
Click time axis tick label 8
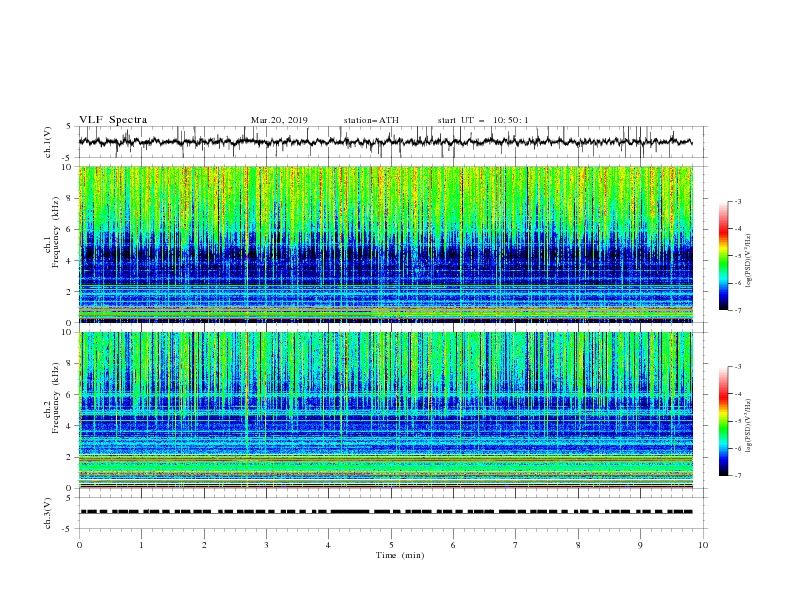pos(578,545)
